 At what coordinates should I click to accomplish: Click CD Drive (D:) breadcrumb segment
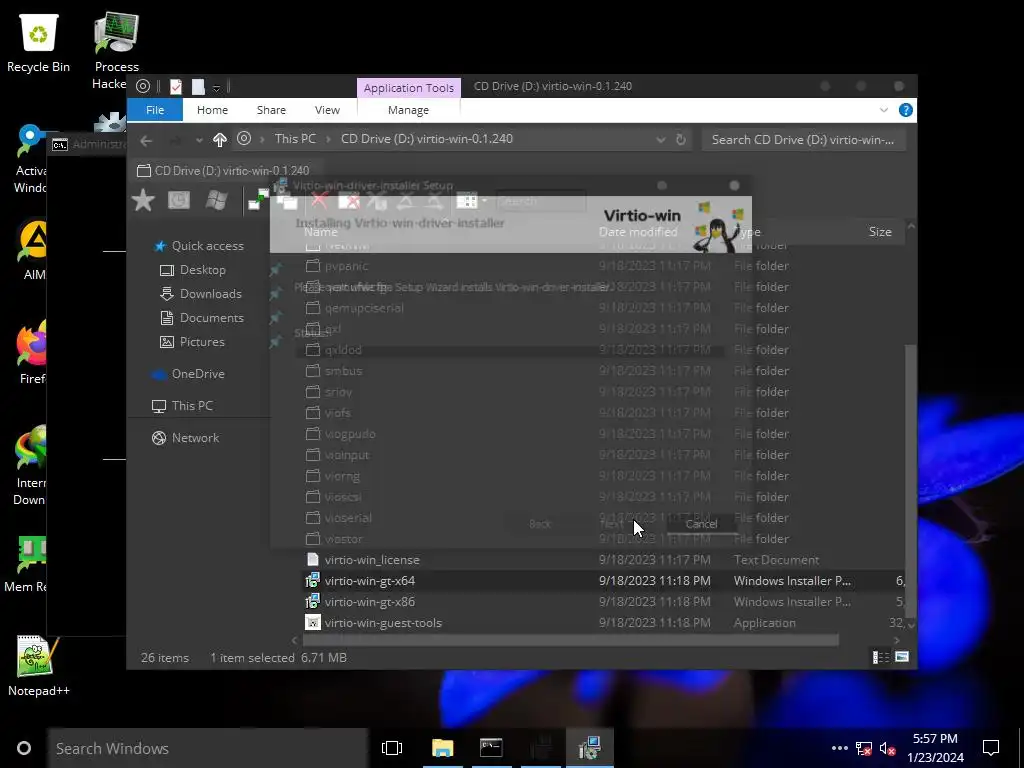coord(426,139)
